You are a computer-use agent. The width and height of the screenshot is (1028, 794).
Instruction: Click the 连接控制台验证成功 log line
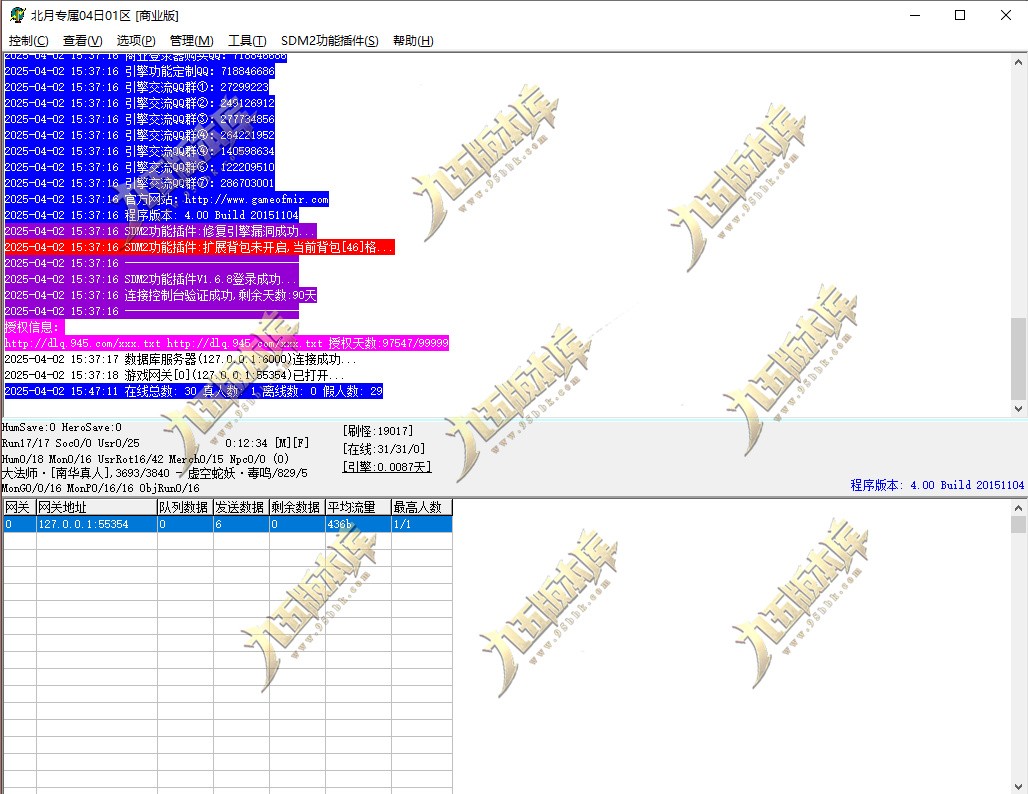(161, 295)
